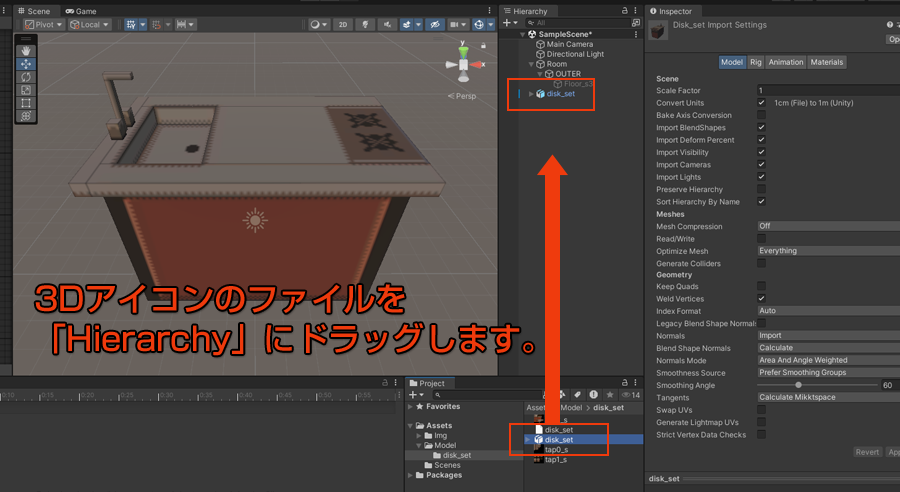Toggle scene lighting lightbulb icon
This screenshot has width=900, height=492.
pos(364,24)
